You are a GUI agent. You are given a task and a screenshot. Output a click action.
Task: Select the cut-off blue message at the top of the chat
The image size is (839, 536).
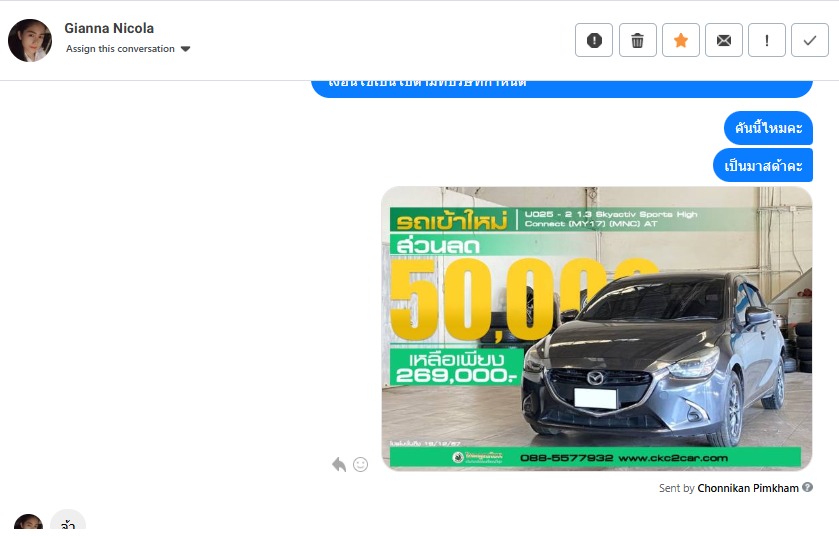tap(562, 88)
